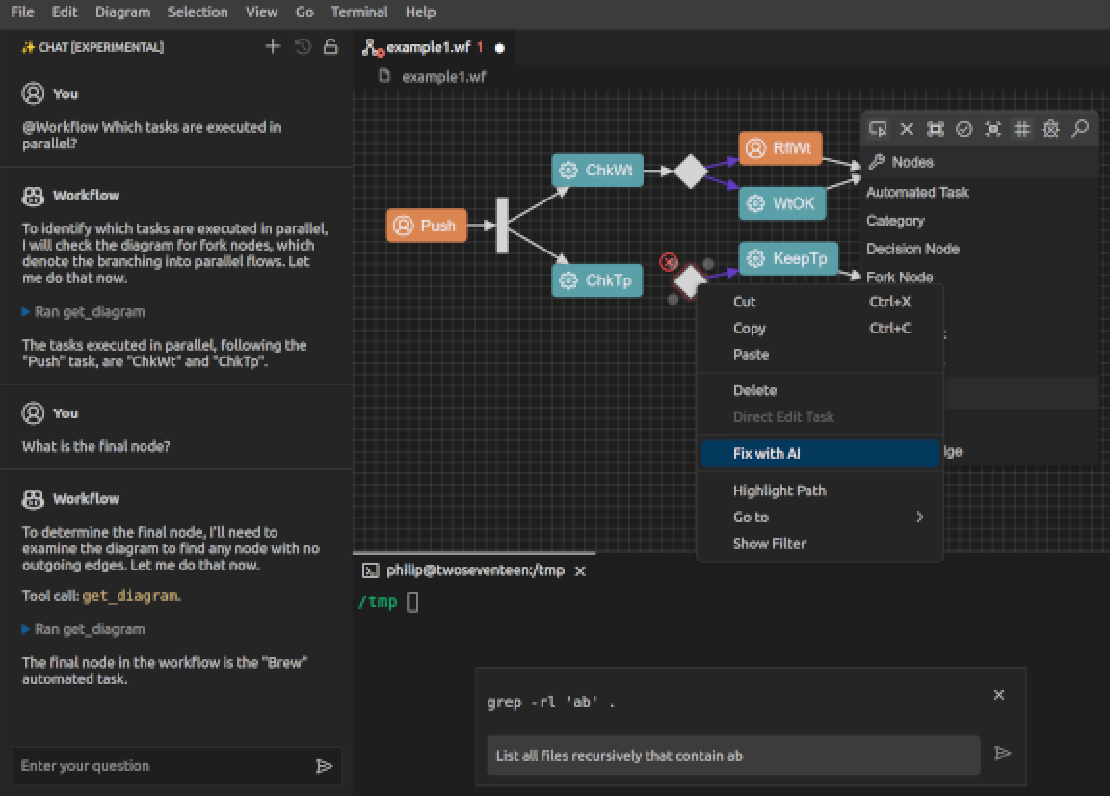Open diagram settings via the gear icon
This screenshot has width=1110, height=796.
1051,128
